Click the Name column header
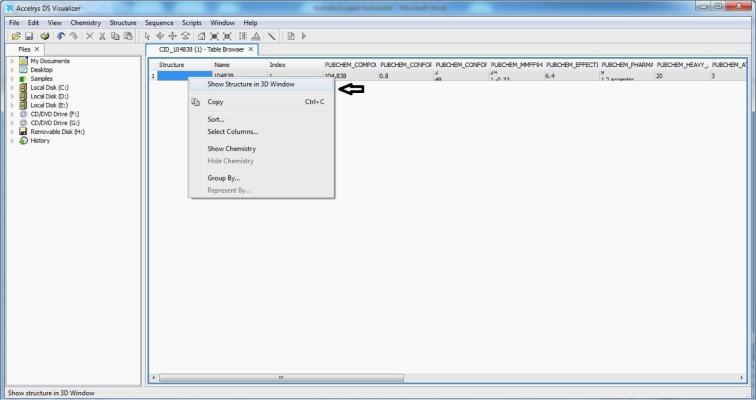Image resolution: width=756 pixels, height=400 pixels. click(x=222, y=64)
